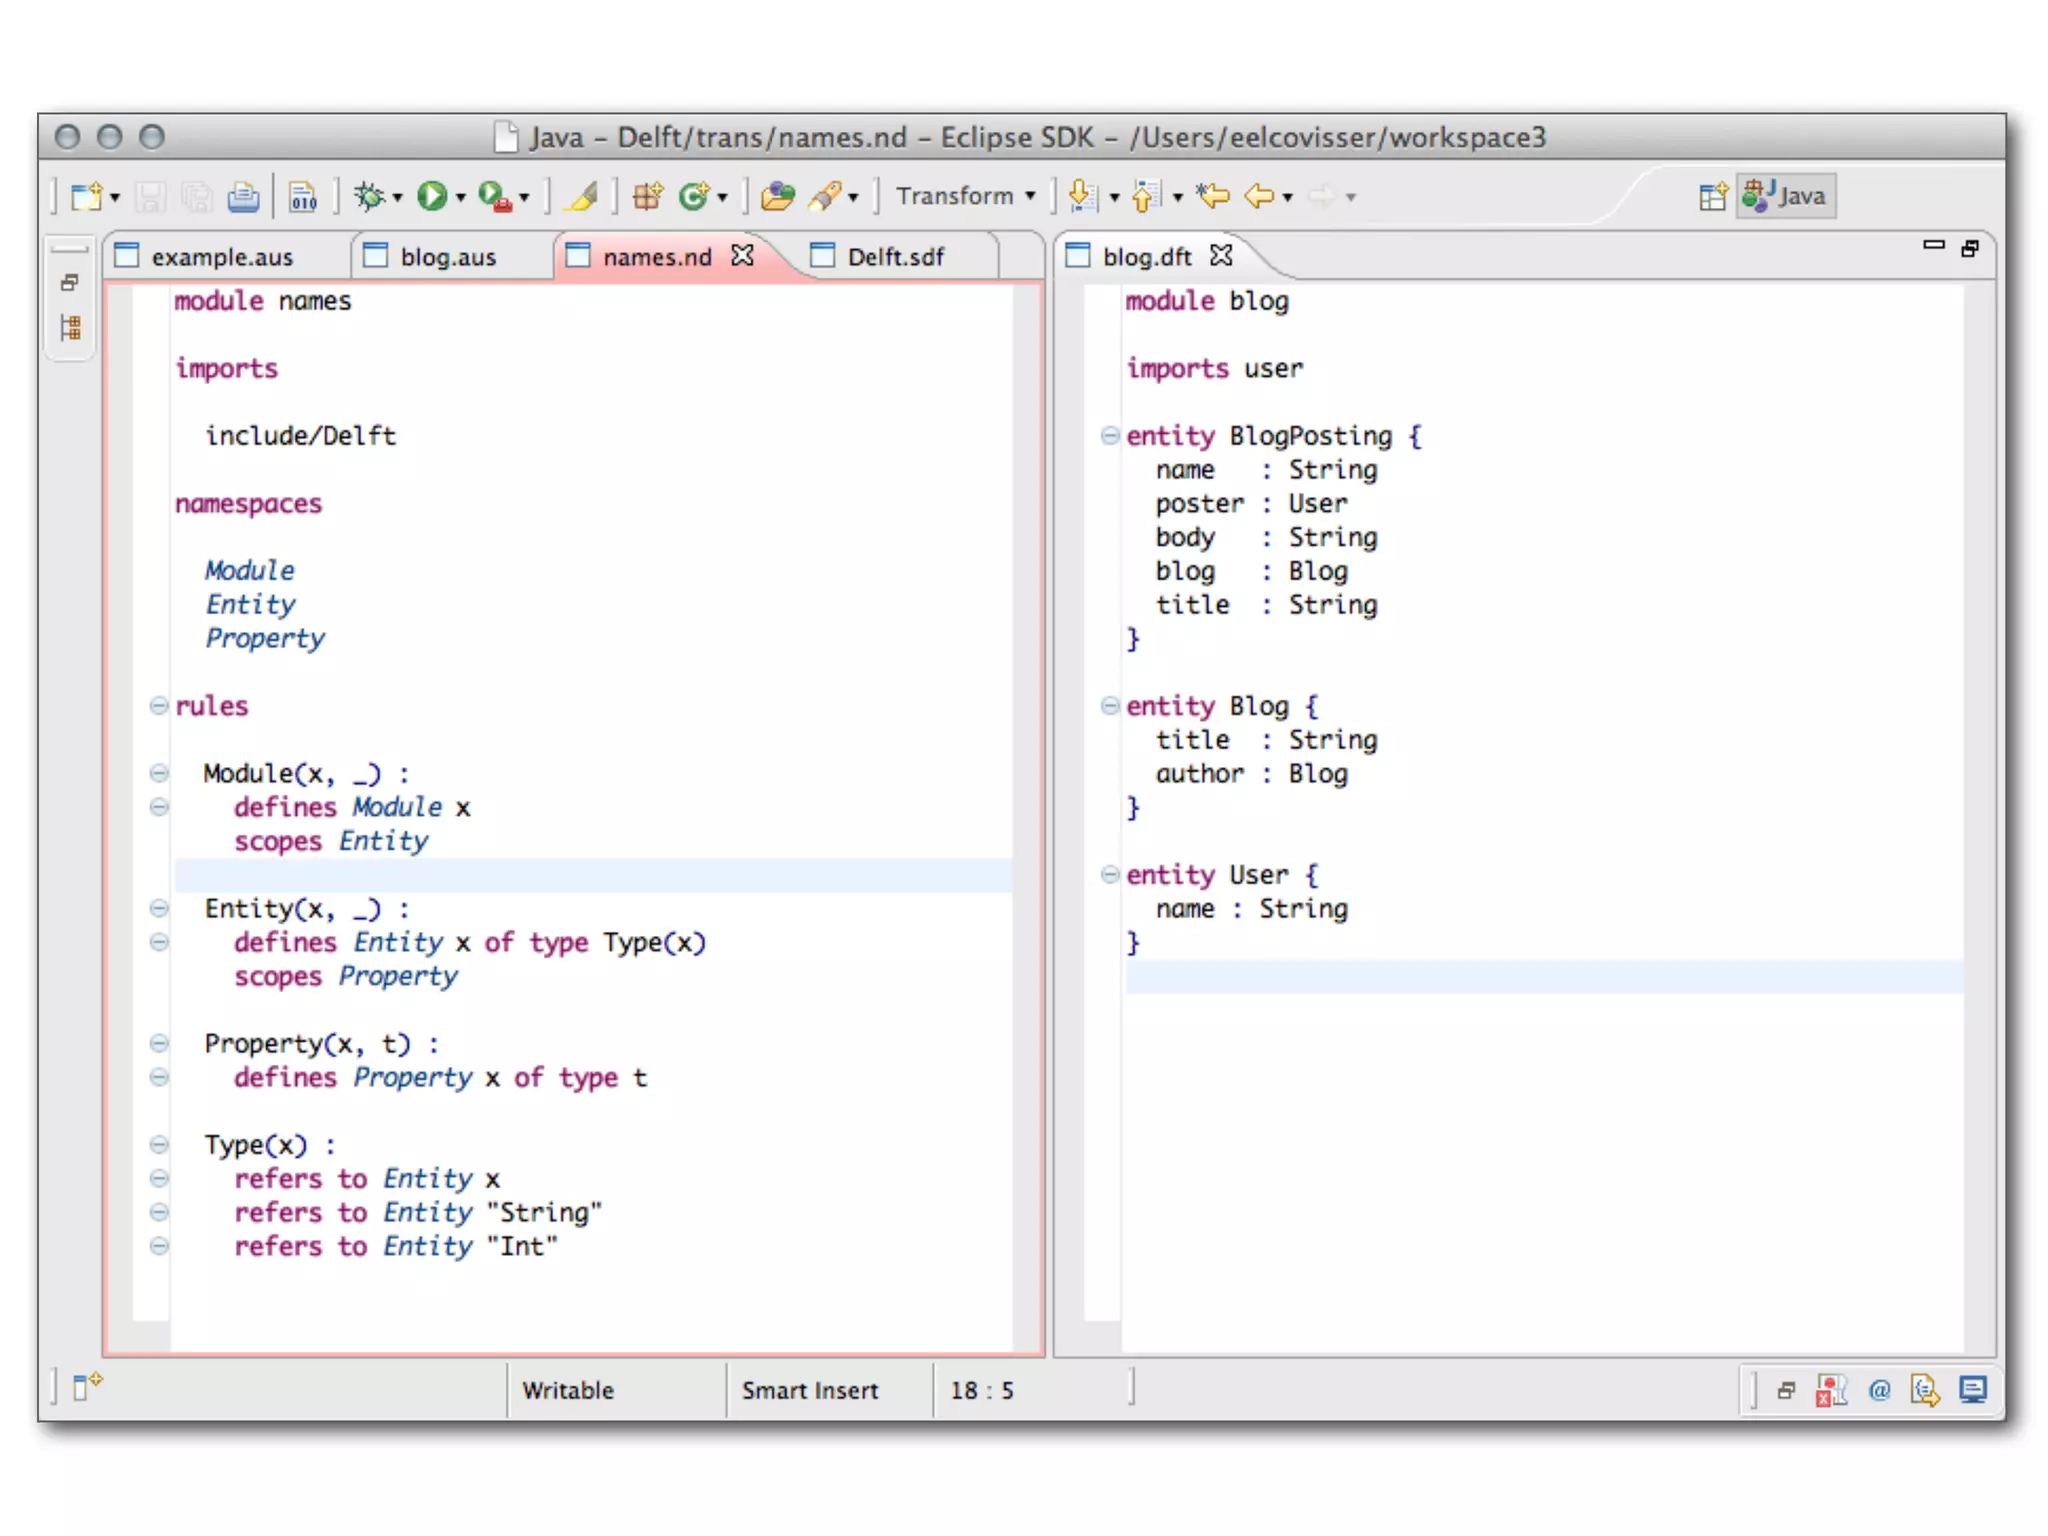2048x1536 pixels.
Task: Switch to the example.aus tab
Action: pyautogui.click(x=222, y=257)
